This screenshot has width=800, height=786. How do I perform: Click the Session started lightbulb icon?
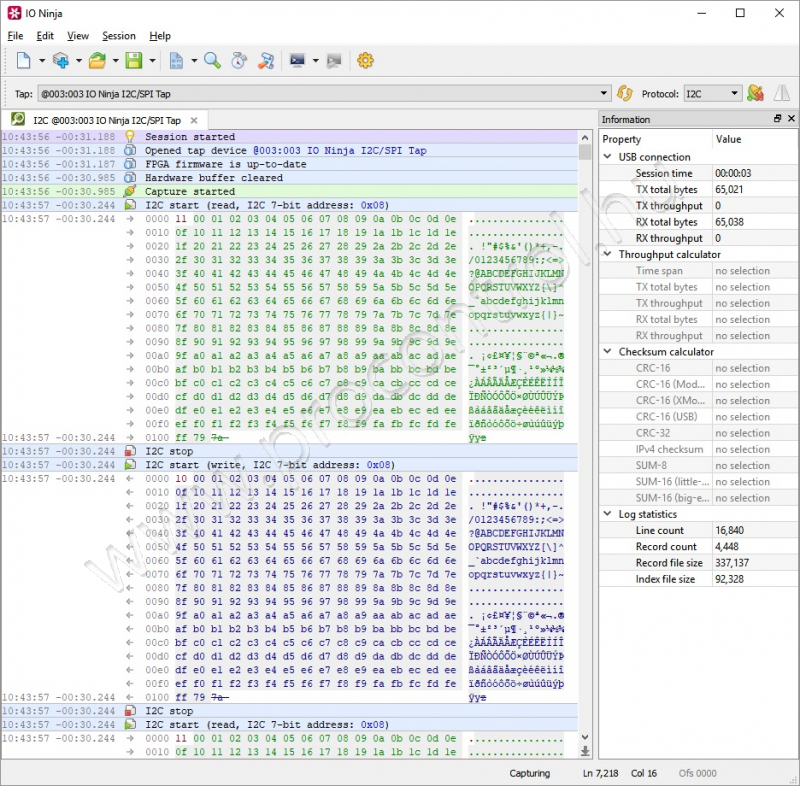point(130,136)
